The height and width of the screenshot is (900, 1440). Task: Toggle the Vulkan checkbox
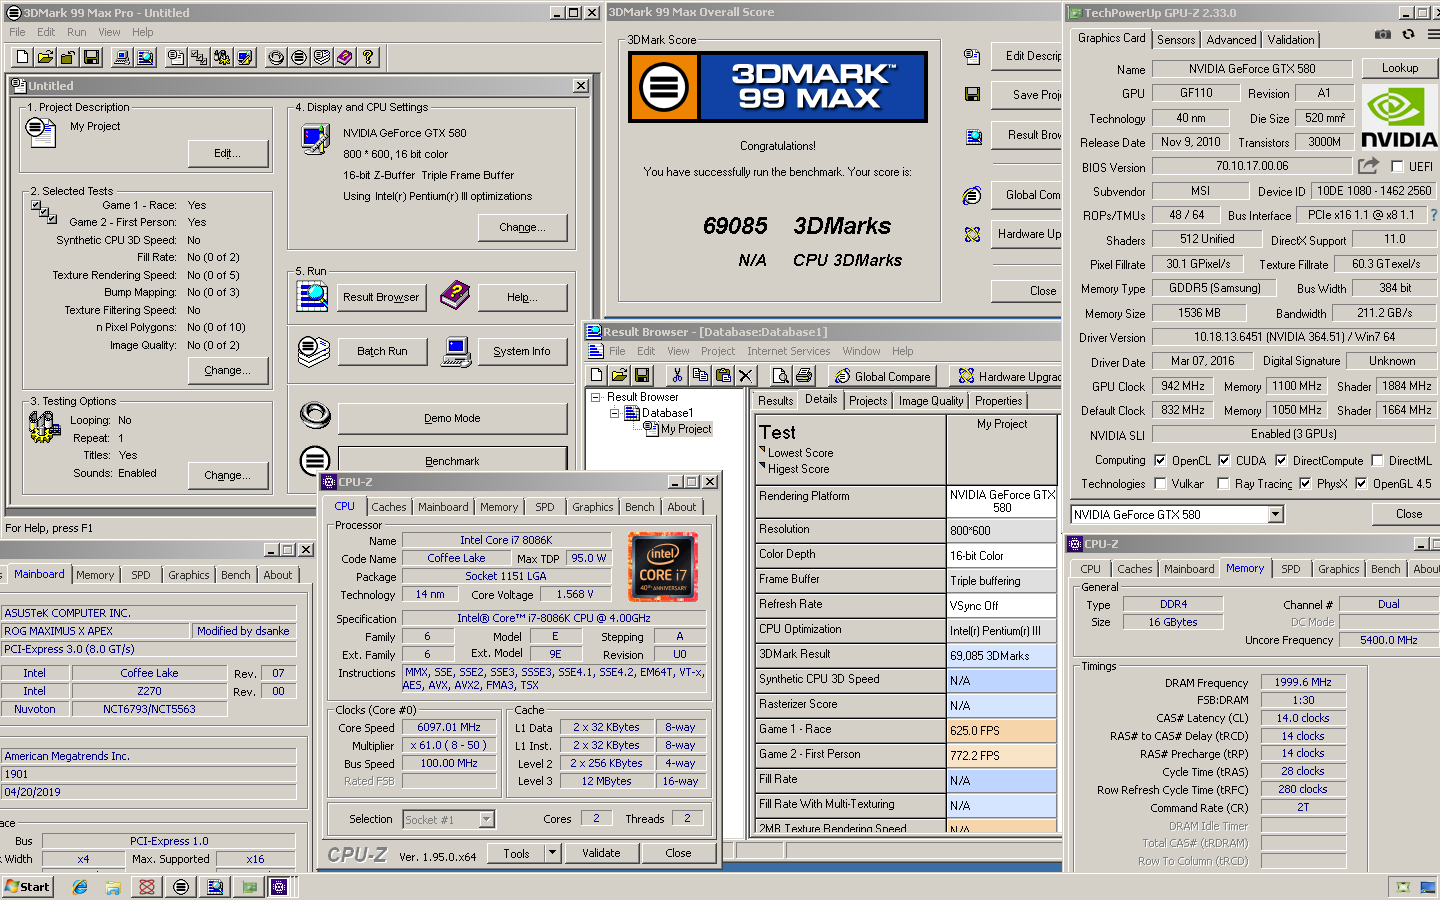tap(1160, 484)
